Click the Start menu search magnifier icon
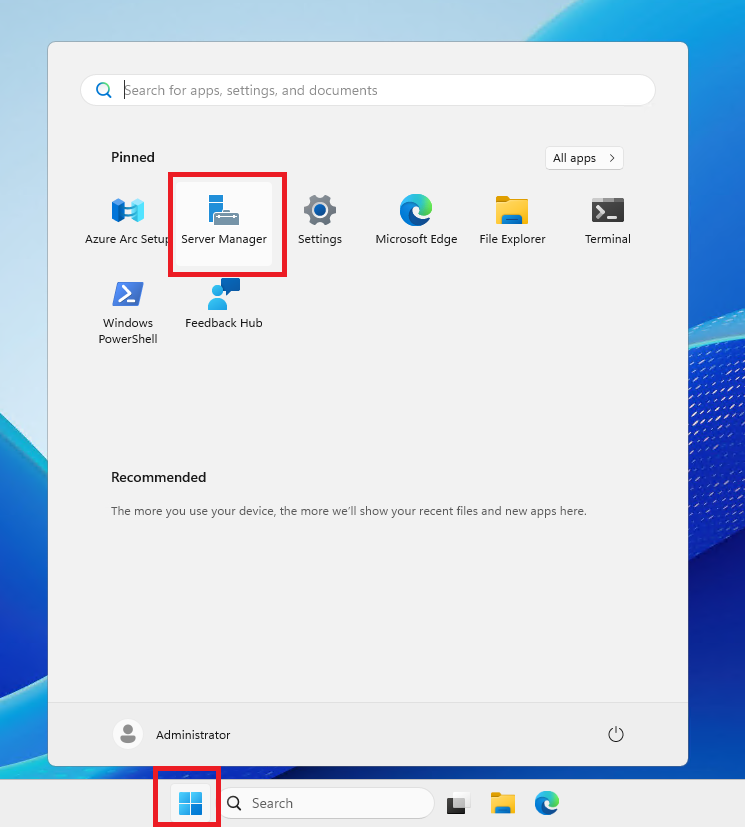745x827 pixels. point(104,90)
